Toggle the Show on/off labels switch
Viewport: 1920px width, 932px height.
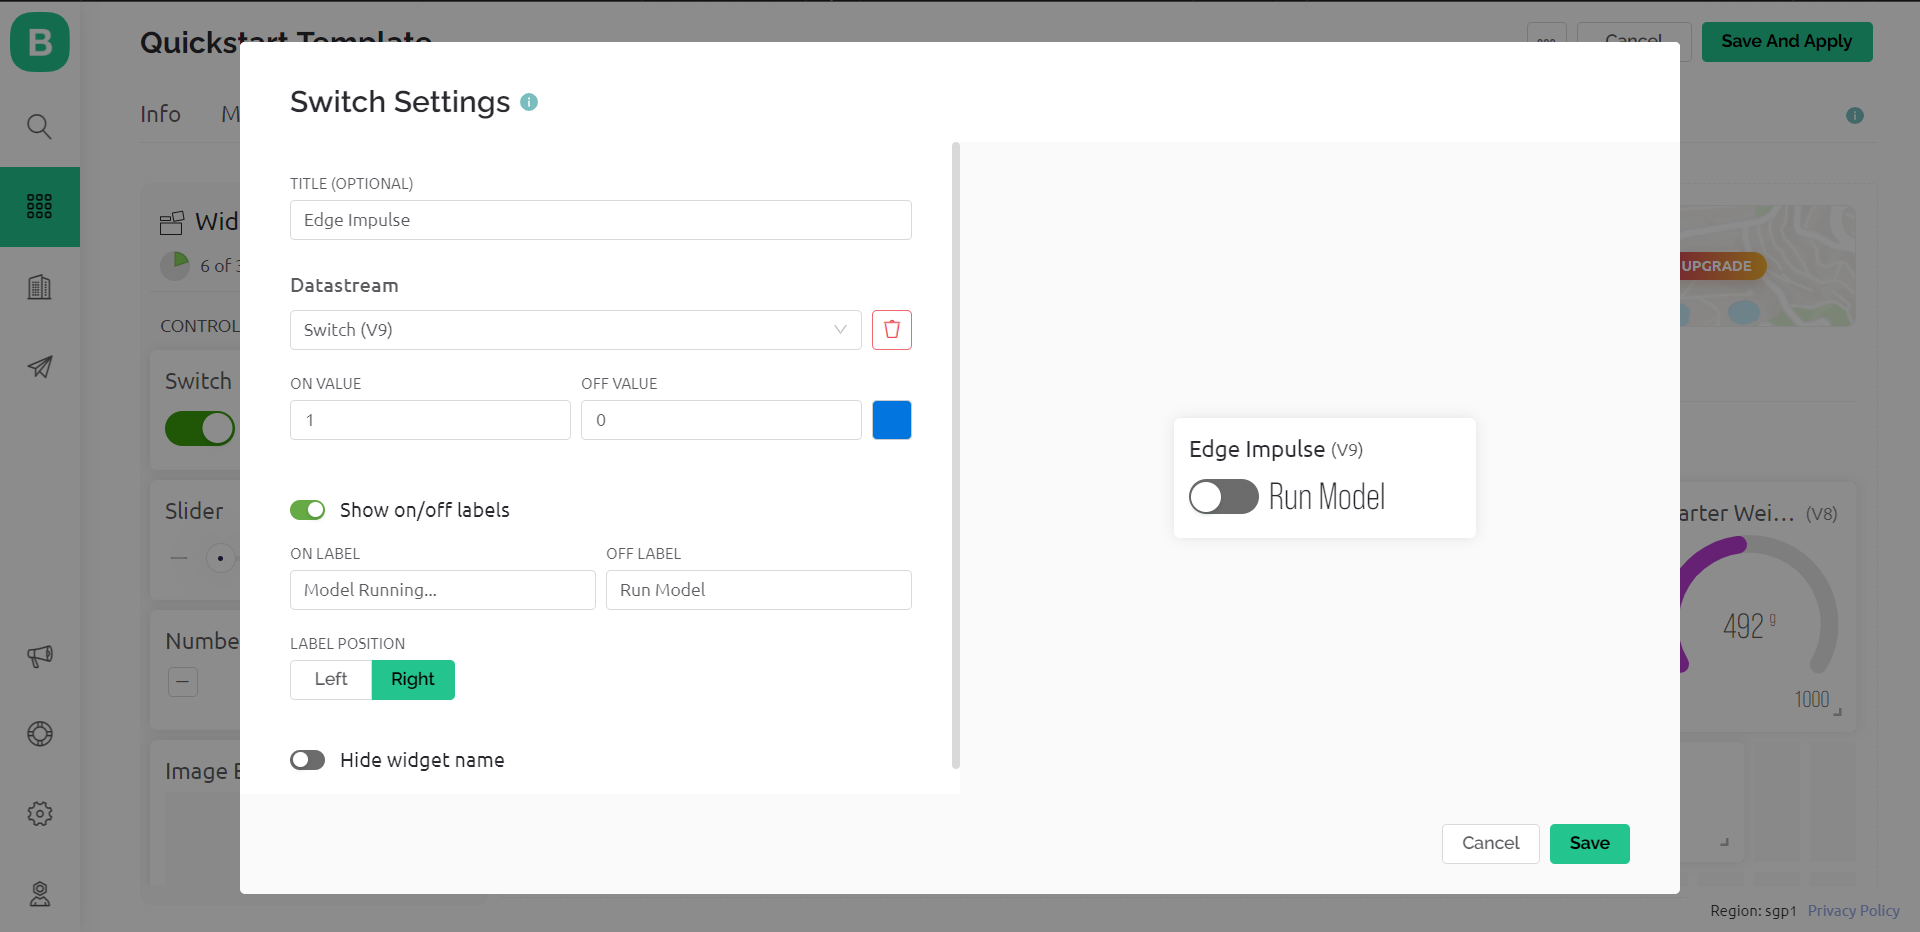[308, 510]
